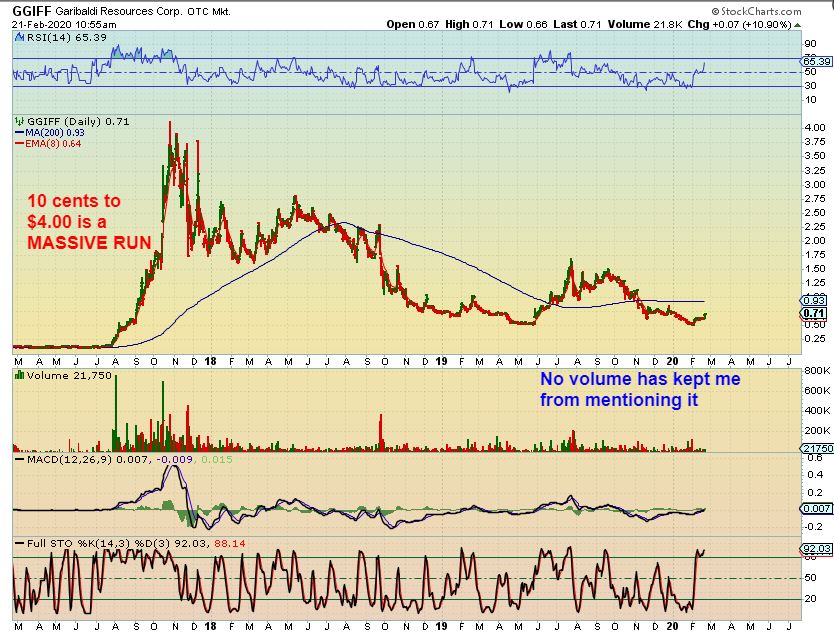Click the 21750 volume tag on right axis

[818, 449]
